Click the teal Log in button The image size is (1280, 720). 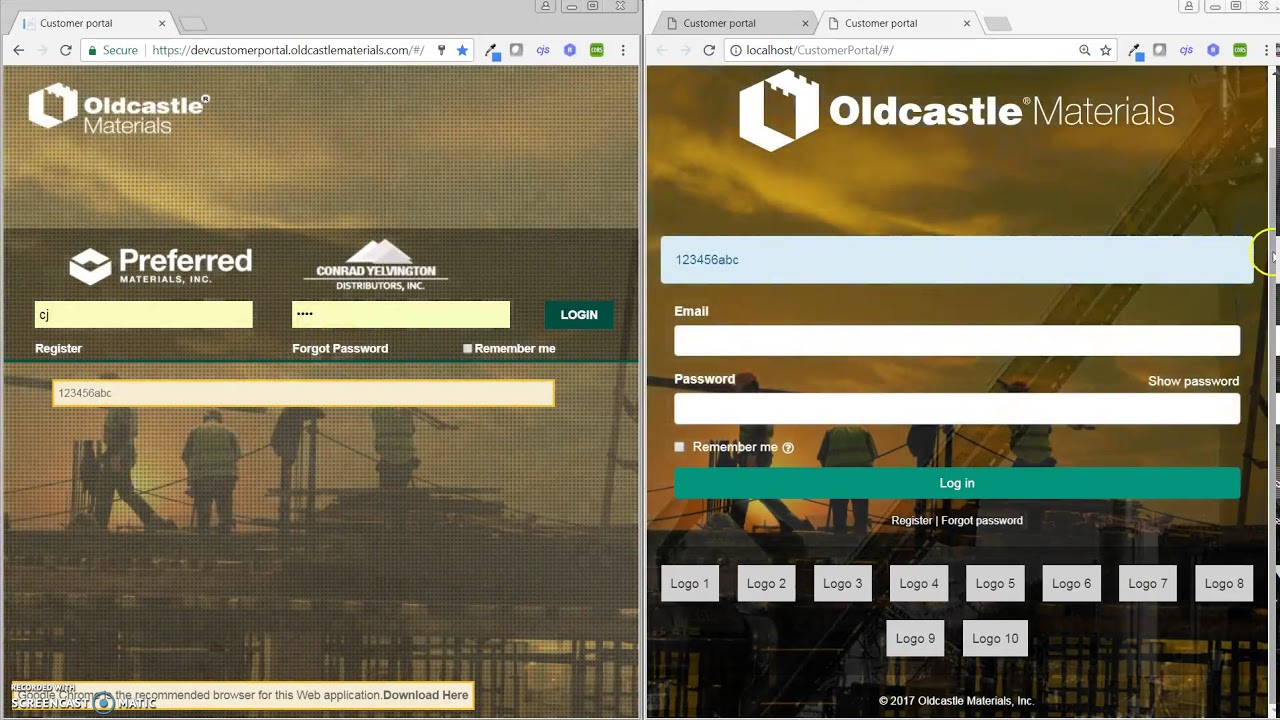tap(957, 483)
